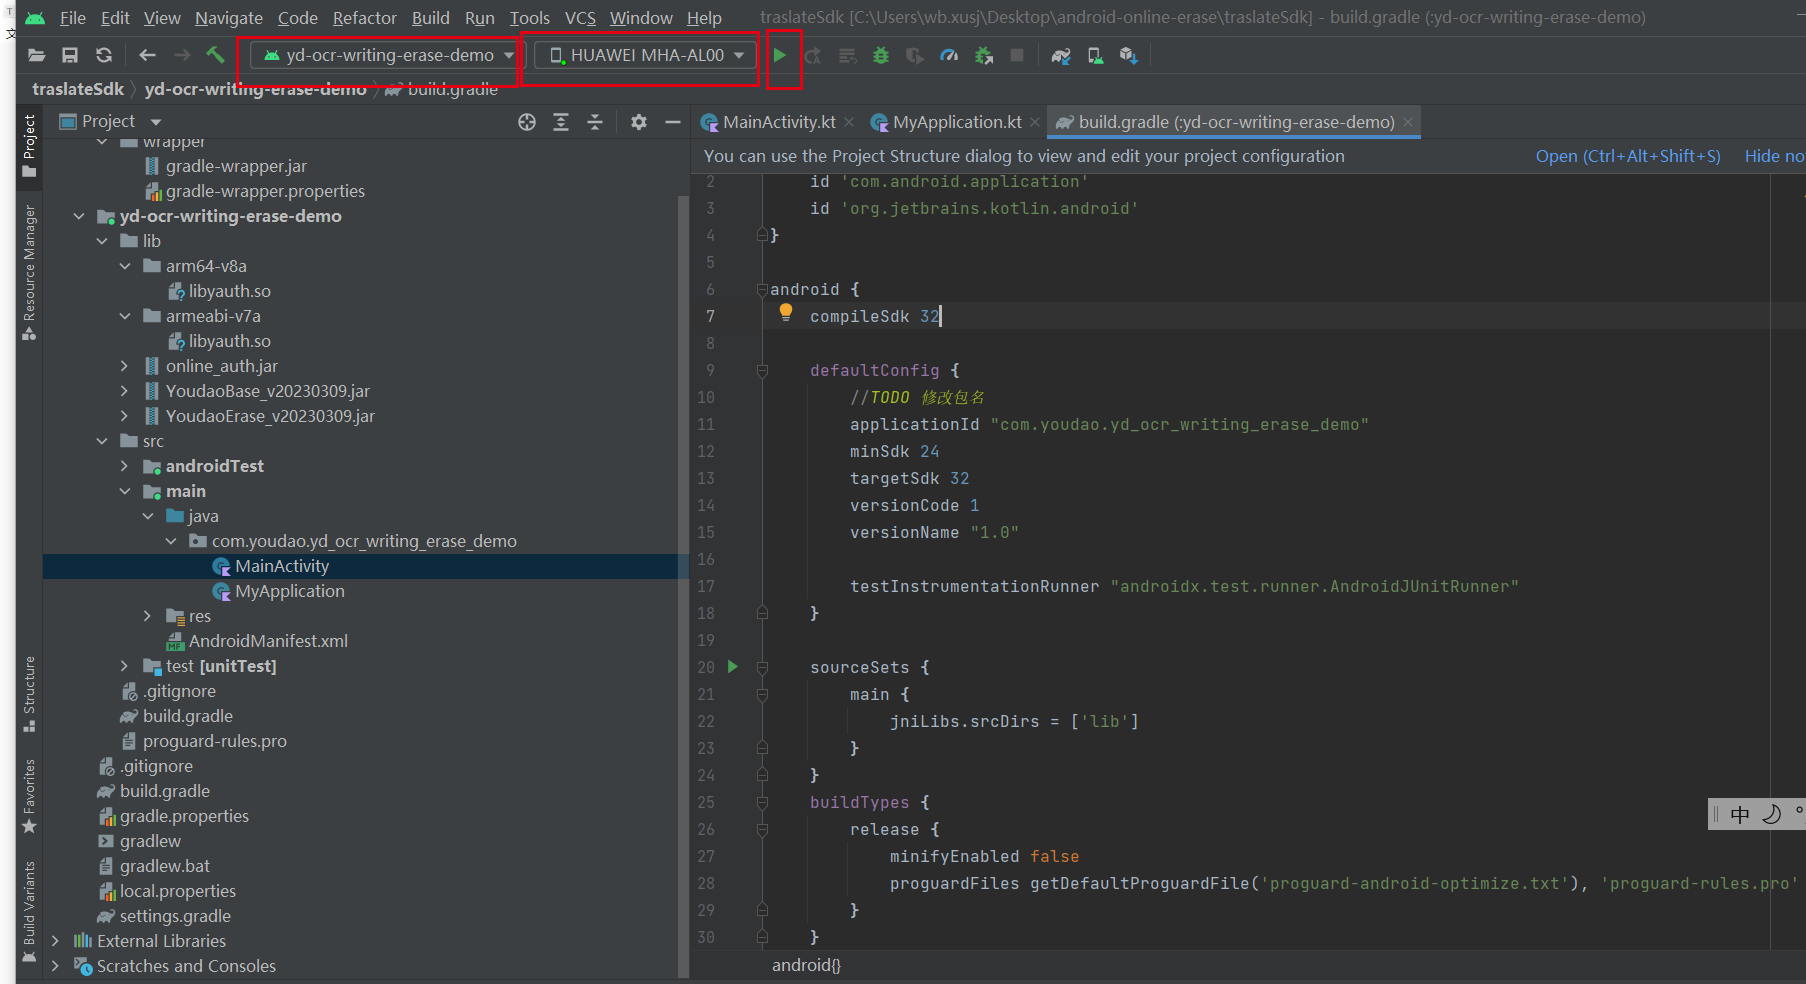This screenshot has height=984, width=1806.
Task: Open the Profiler gauge icon
Action: 949,56
